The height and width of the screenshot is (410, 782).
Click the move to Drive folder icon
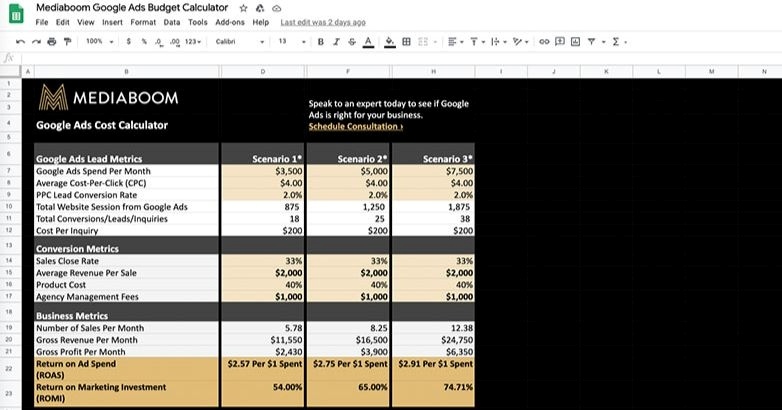(x=260, y=8)
